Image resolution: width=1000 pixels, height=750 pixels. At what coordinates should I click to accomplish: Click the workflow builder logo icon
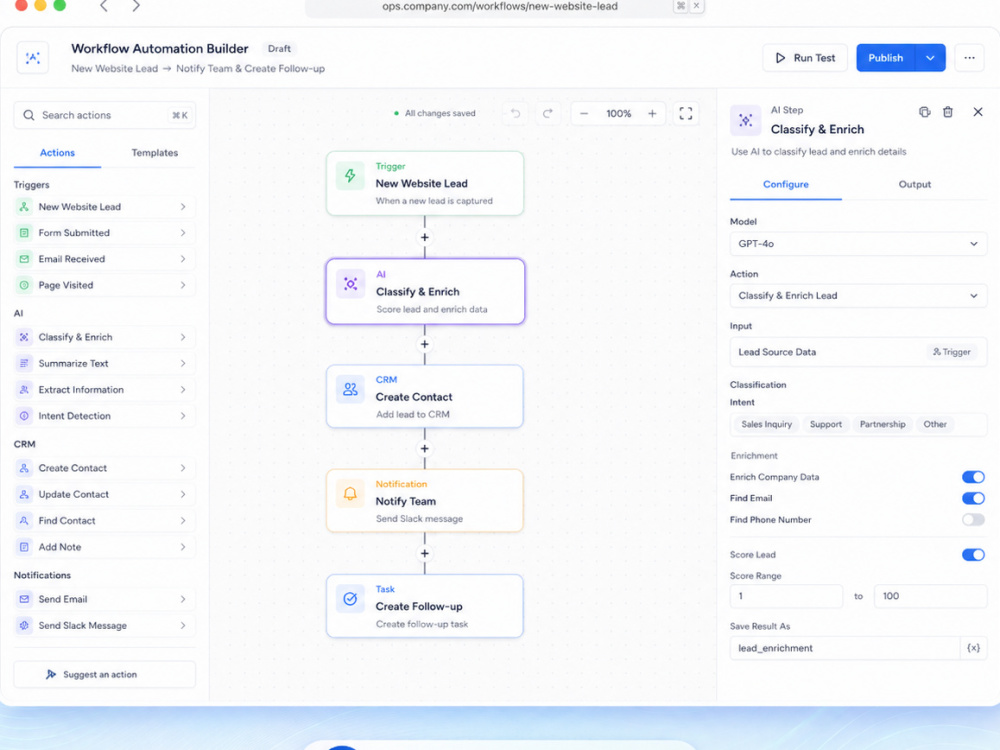(33, 58)
